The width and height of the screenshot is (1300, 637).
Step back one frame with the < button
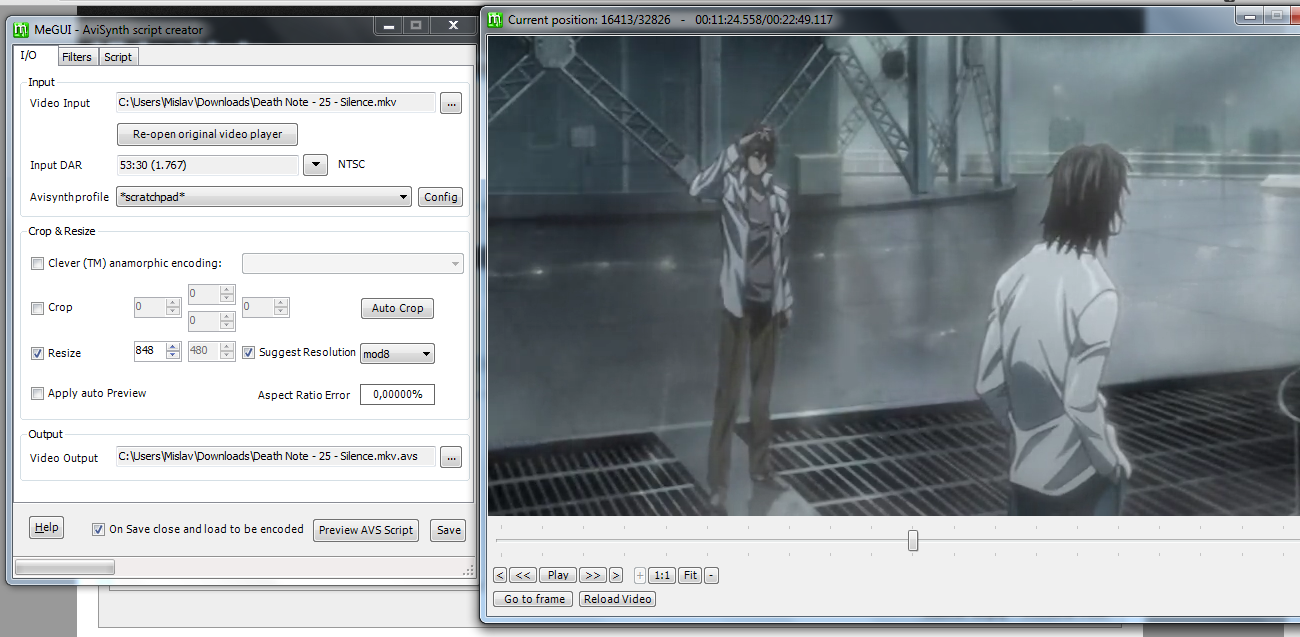pyautogui.click(x=500, y=575)
